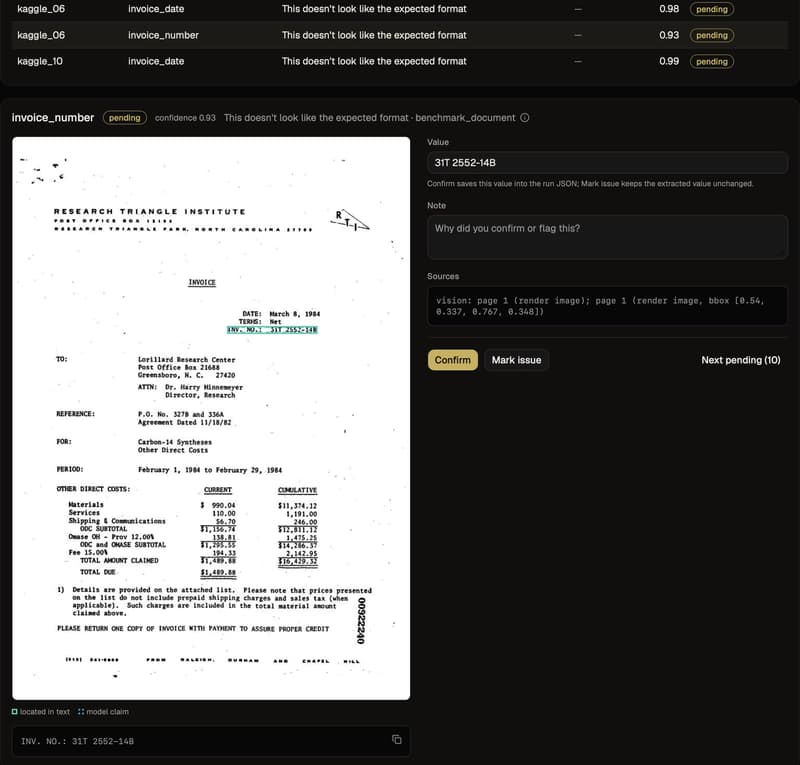This screenshot has width=800, height=765.
Task: Copy the INV. NO. source text snippet
Action: 396,739
